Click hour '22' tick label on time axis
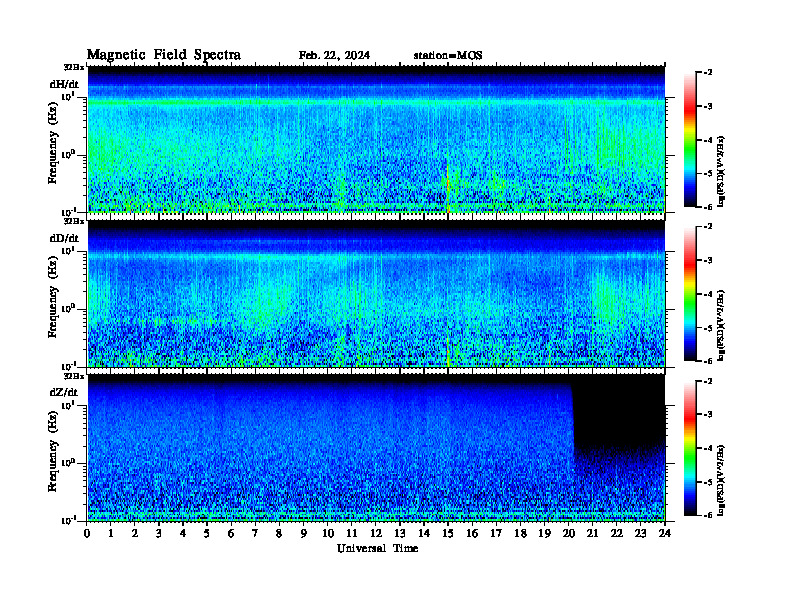The image size is (792, 612). pyautogui.click(x=617, y=533)
